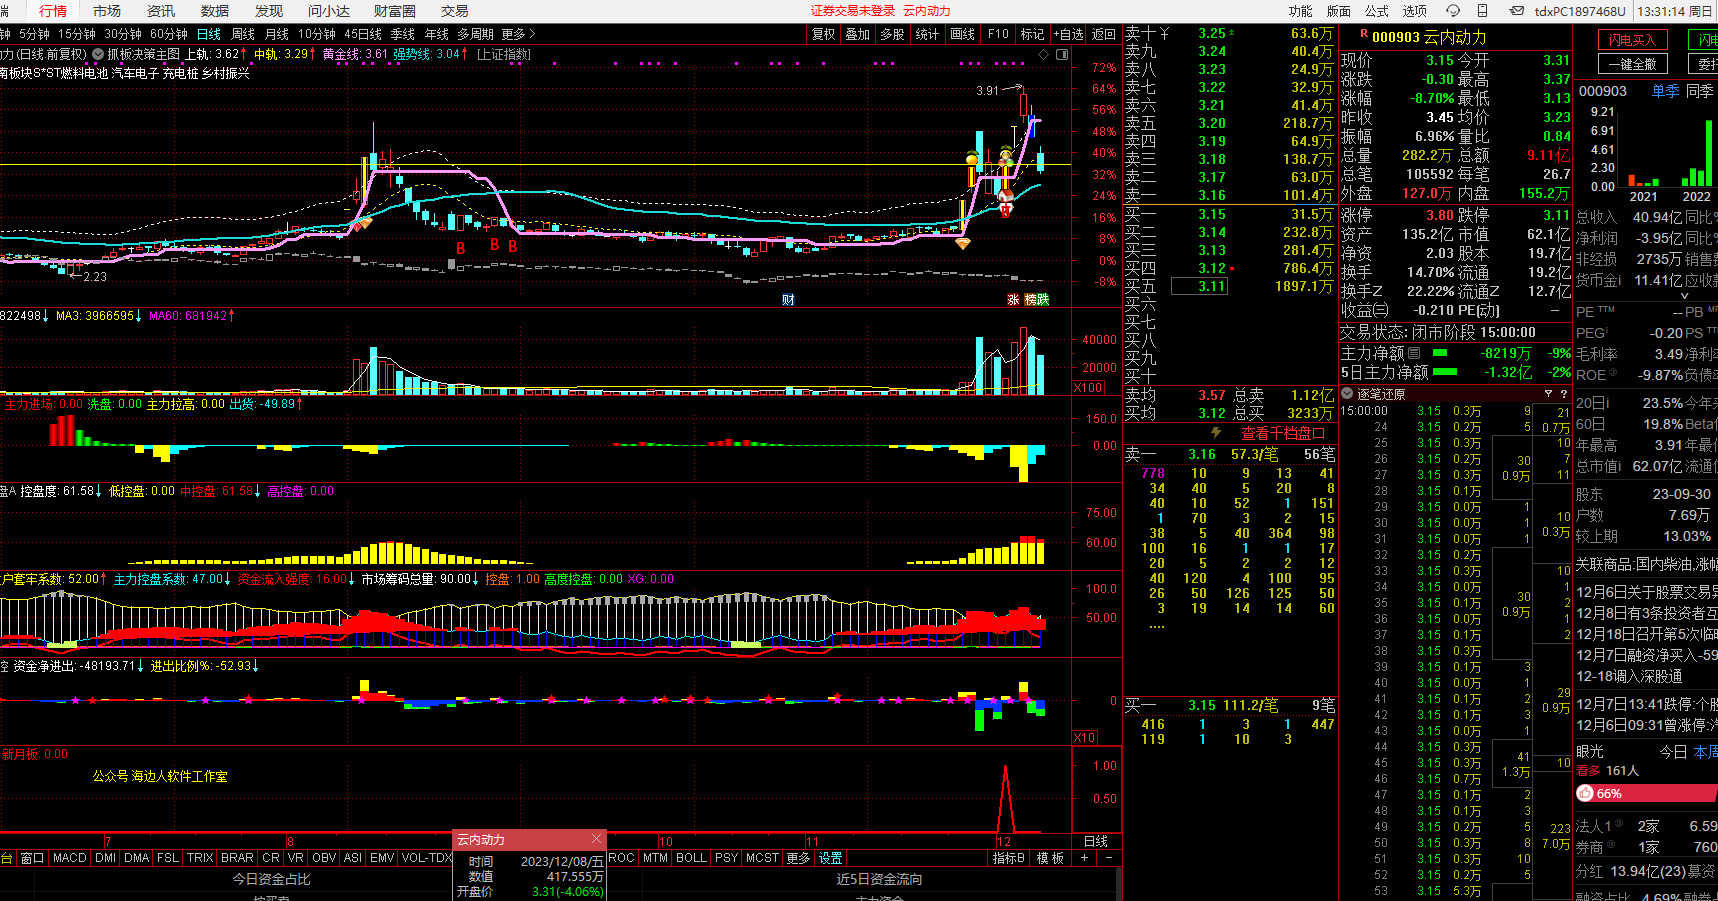The width and height of the screenshot is (1718, 901).
Task: Click the diamond icon above price chart
Action: point(1044,54)
